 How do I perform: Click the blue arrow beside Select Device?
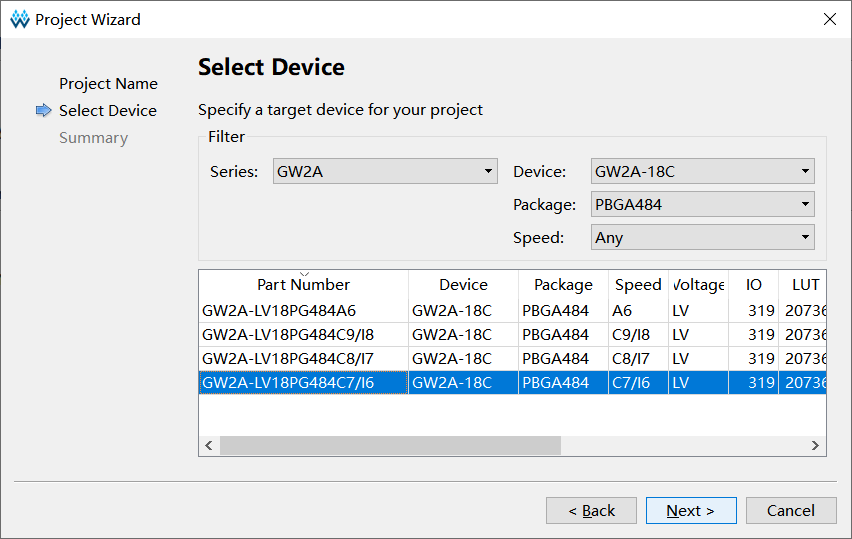(x=43, y=111)
